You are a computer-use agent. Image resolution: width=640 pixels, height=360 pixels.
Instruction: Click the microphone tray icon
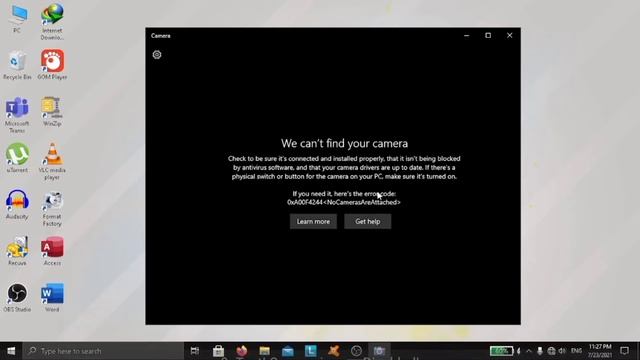pos(540,351)
